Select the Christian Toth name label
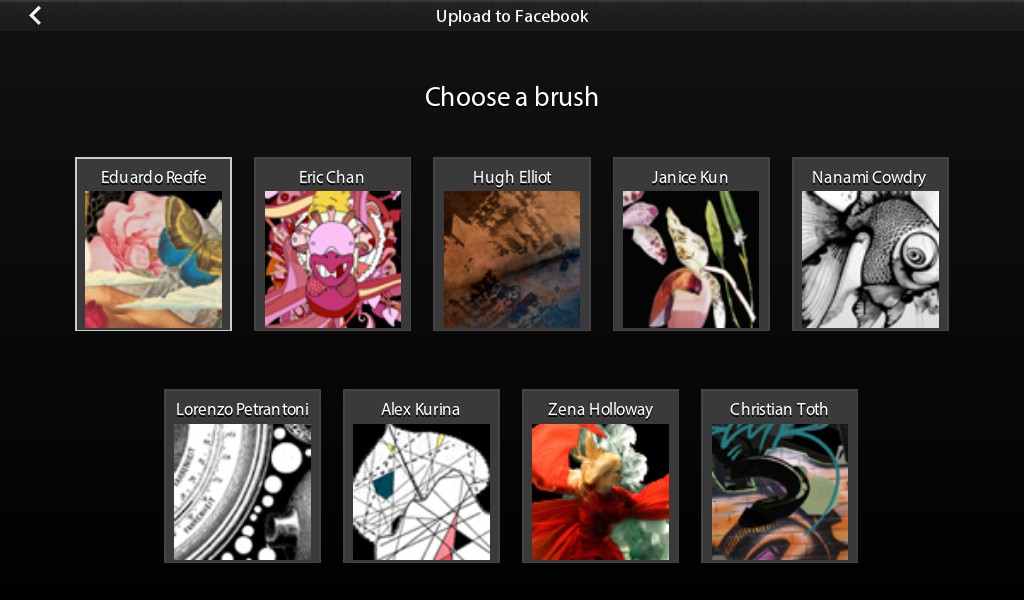The image size is (1024, 600). coord(779,409)
